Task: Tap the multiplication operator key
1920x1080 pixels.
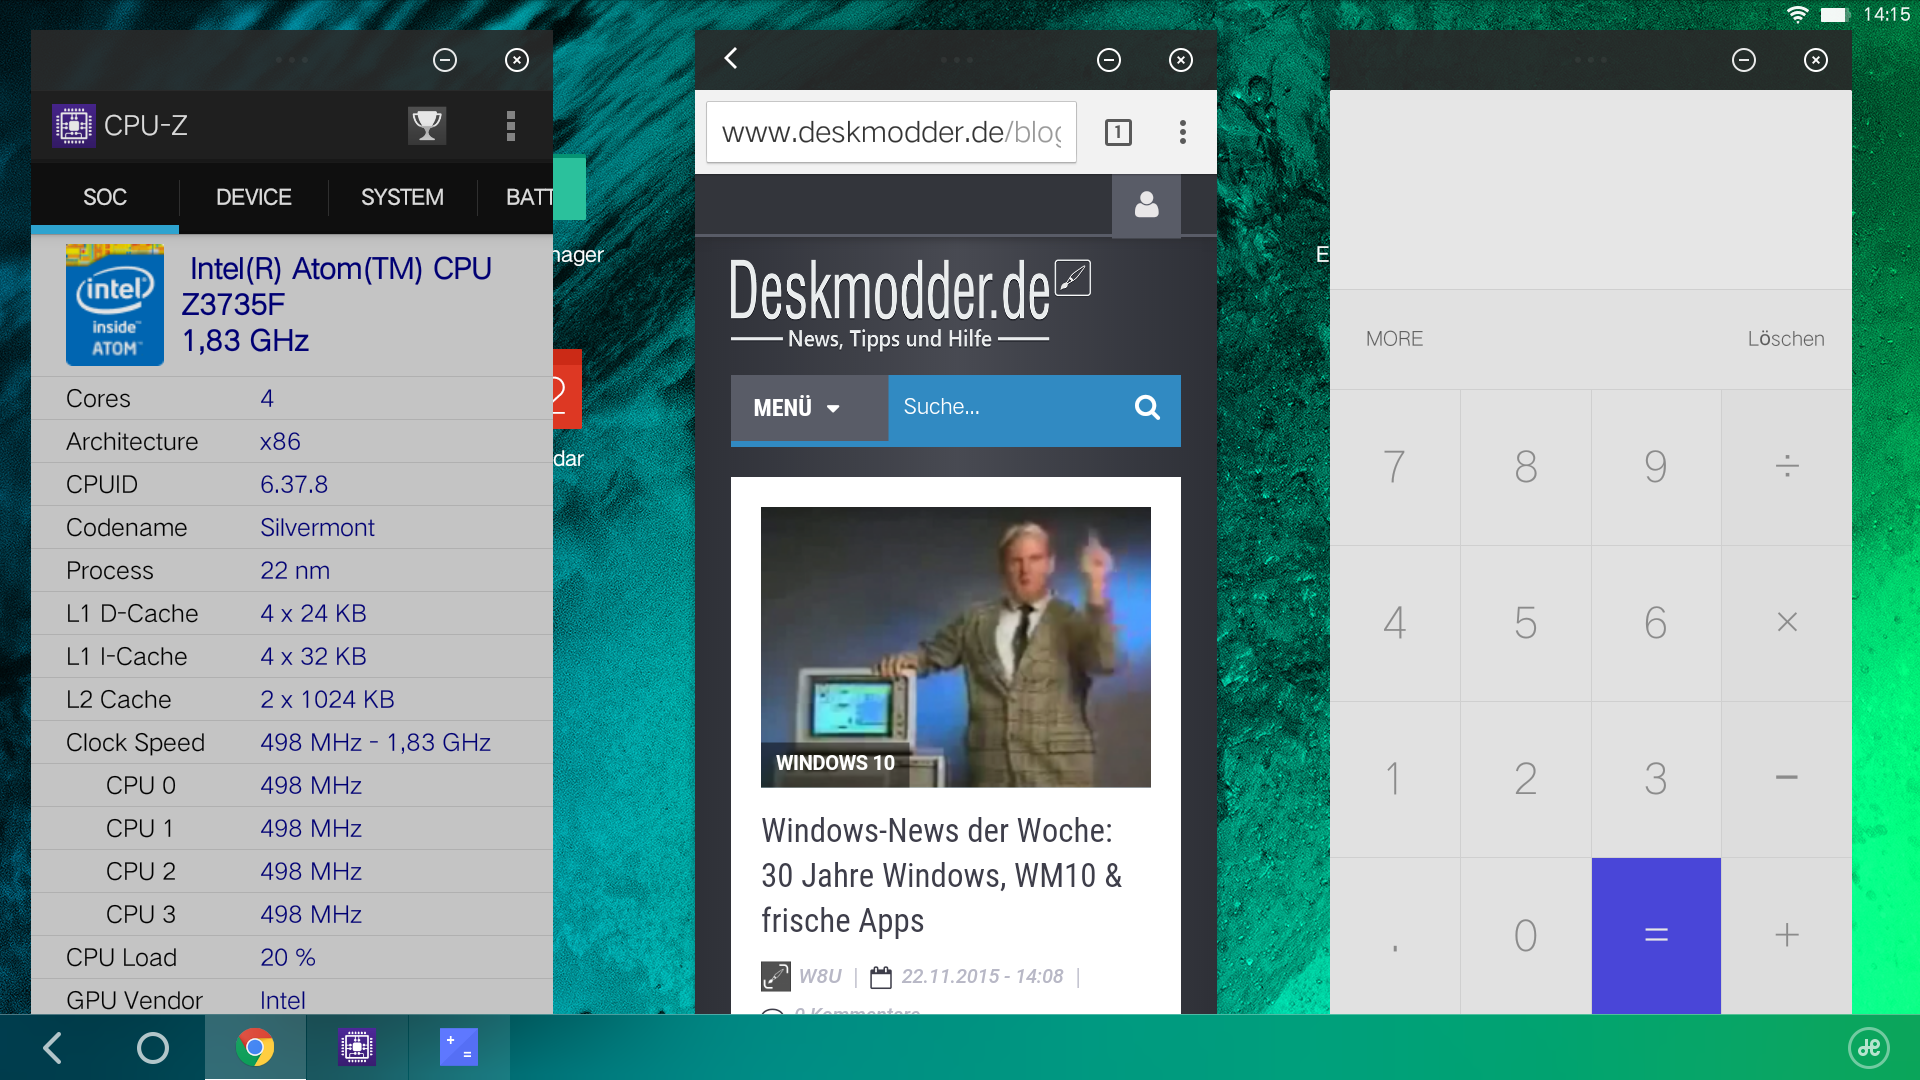Action: (1787, 623)
